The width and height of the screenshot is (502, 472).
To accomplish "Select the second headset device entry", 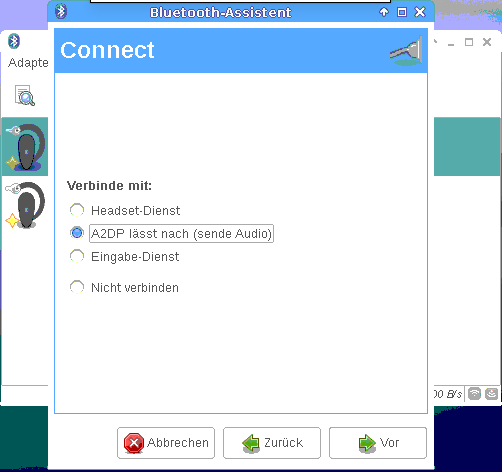I will click(x=25, y=205).
